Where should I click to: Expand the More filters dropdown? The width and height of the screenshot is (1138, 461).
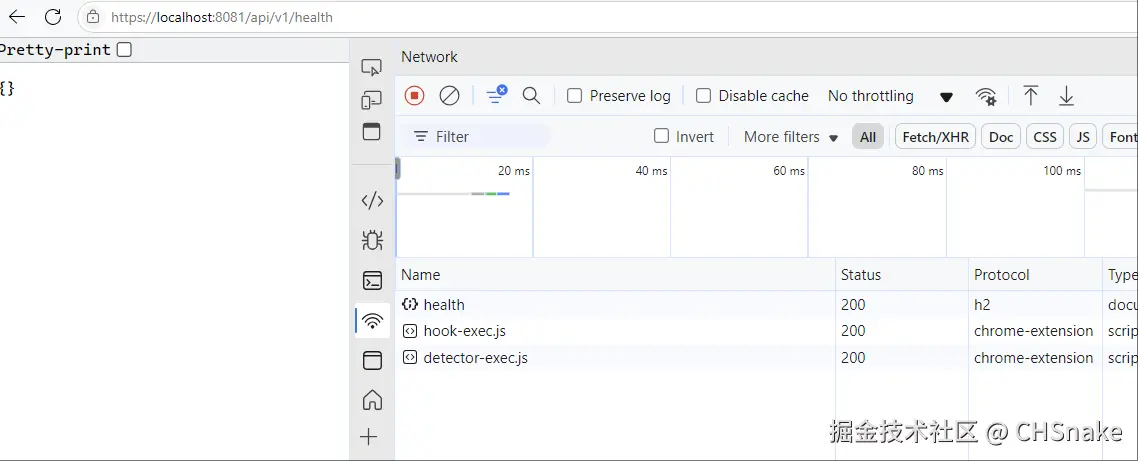[x=790, y=136]
